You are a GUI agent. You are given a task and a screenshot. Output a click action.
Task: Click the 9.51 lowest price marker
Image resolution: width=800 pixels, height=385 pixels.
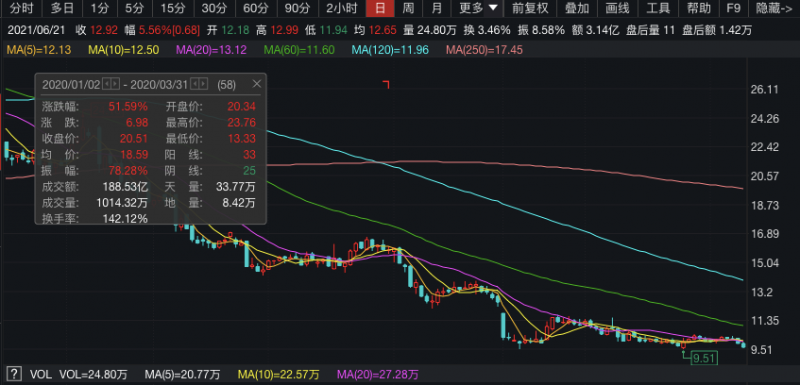[x=705, y=358]
